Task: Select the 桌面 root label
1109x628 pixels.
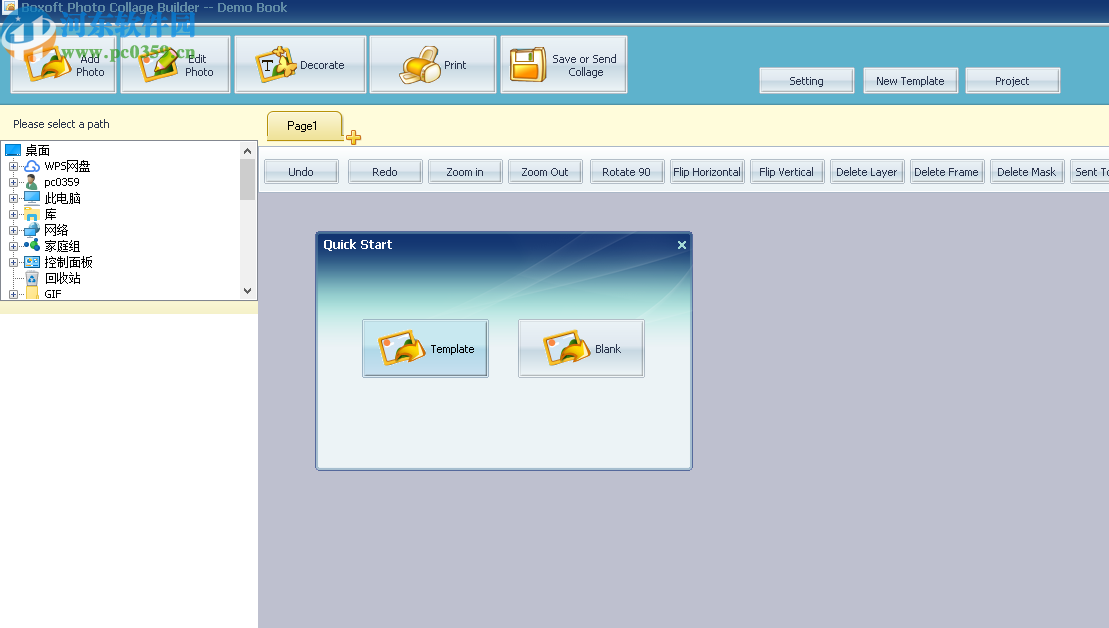Action: point(37,150)
